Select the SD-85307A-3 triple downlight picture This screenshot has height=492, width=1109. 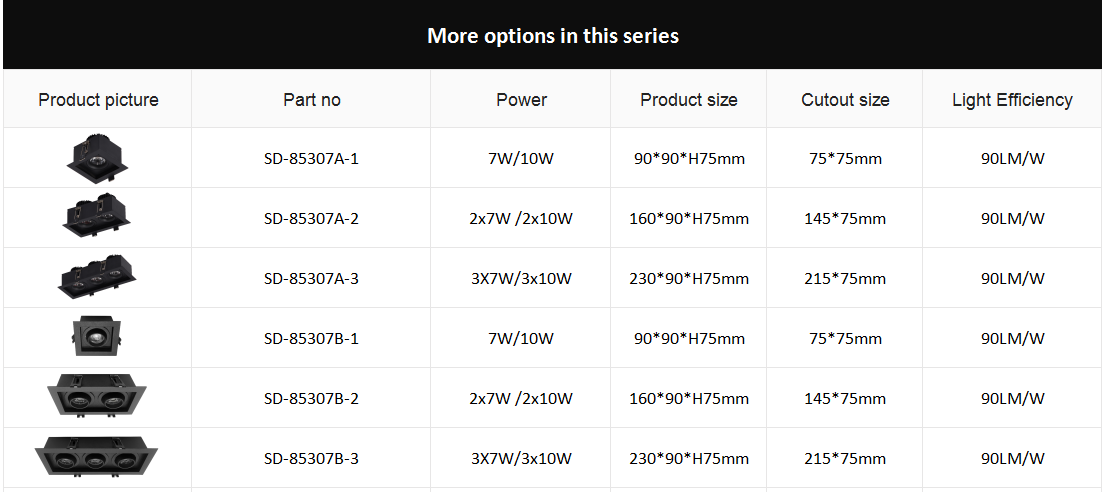[x=98, y=277]
